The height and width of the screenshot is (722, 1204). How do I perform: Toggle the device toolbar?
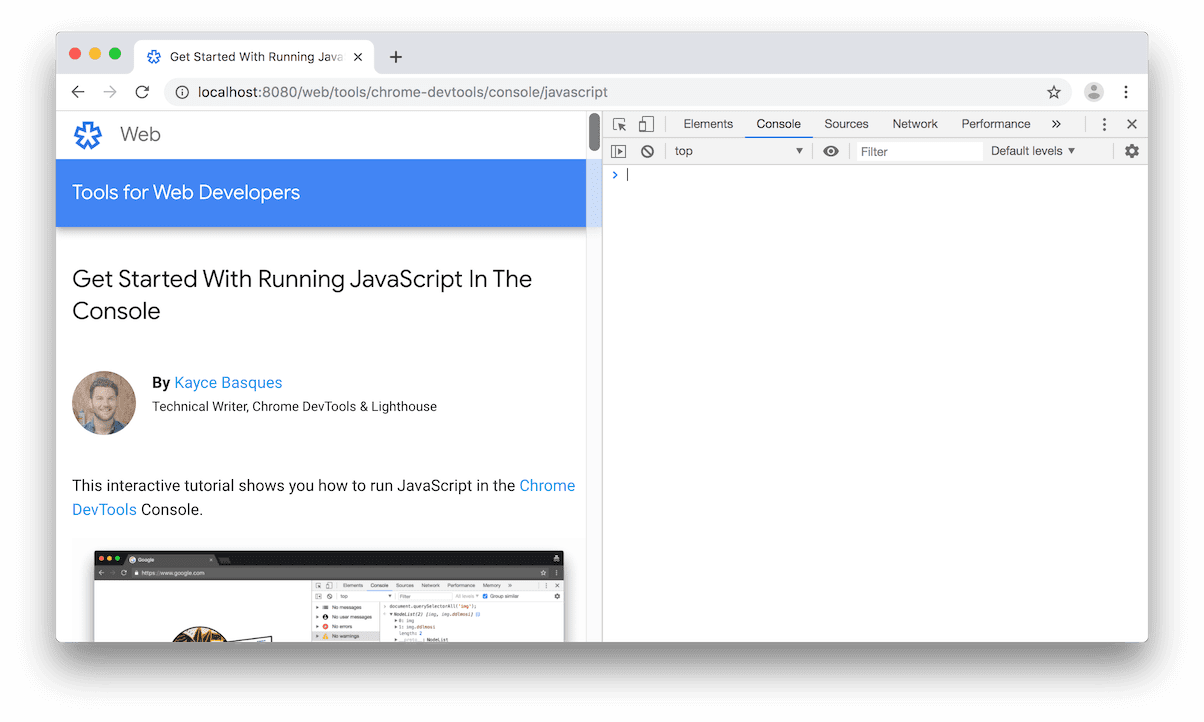point(645,123)
